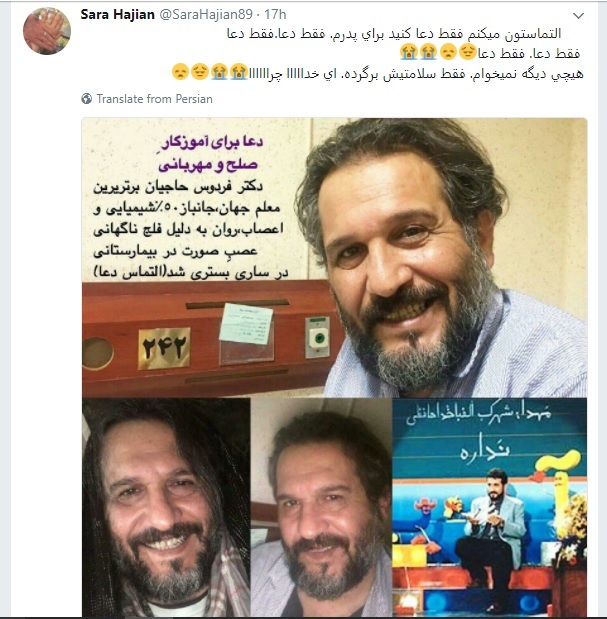Open the TV show set photo with the blue sofa
Viewport: 607px width, 619px height.
point(489,507)
